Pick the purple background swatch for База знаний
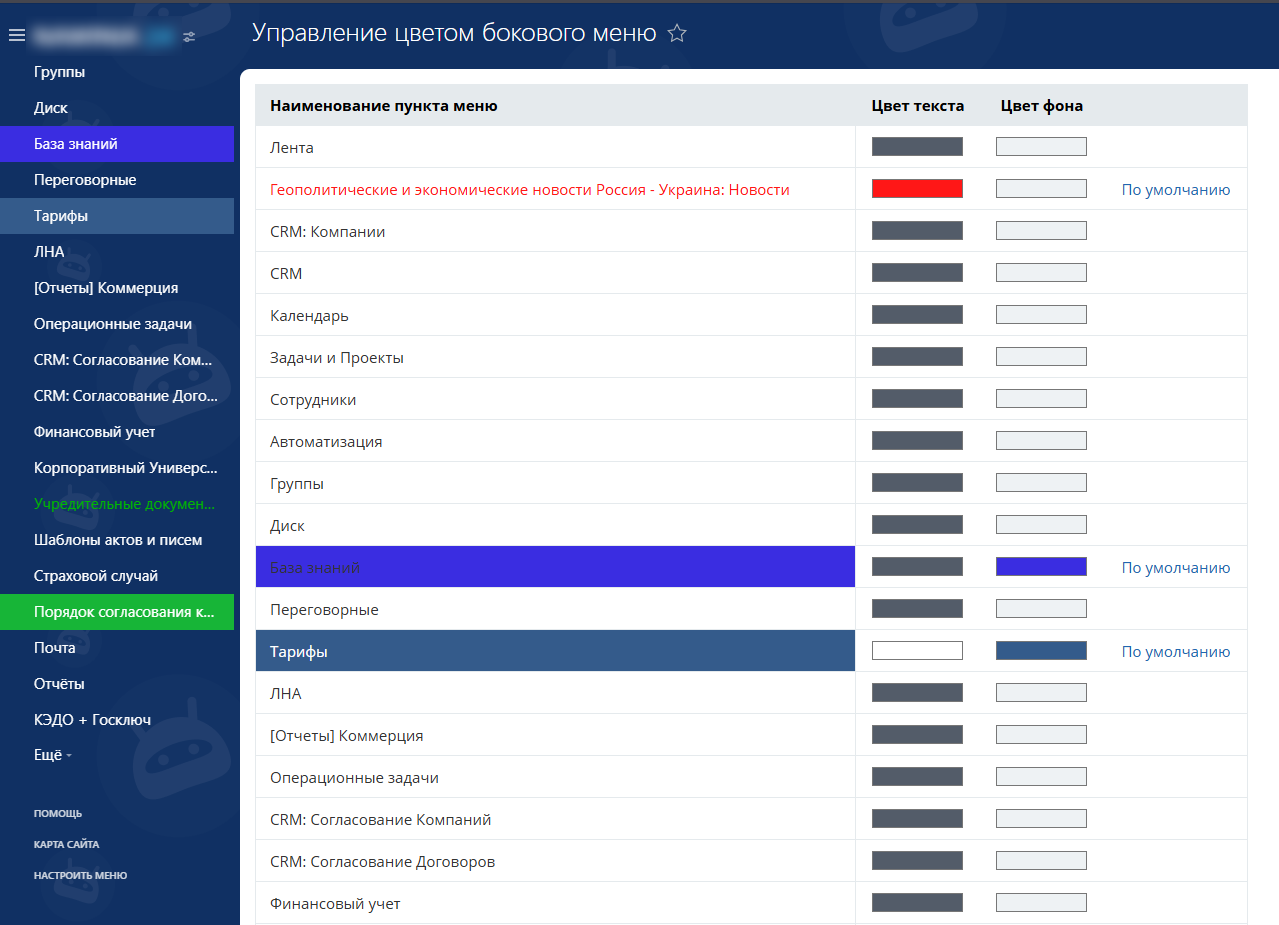The width and height of the screenshot is (1279, 925). click(x=1041, y=567)
